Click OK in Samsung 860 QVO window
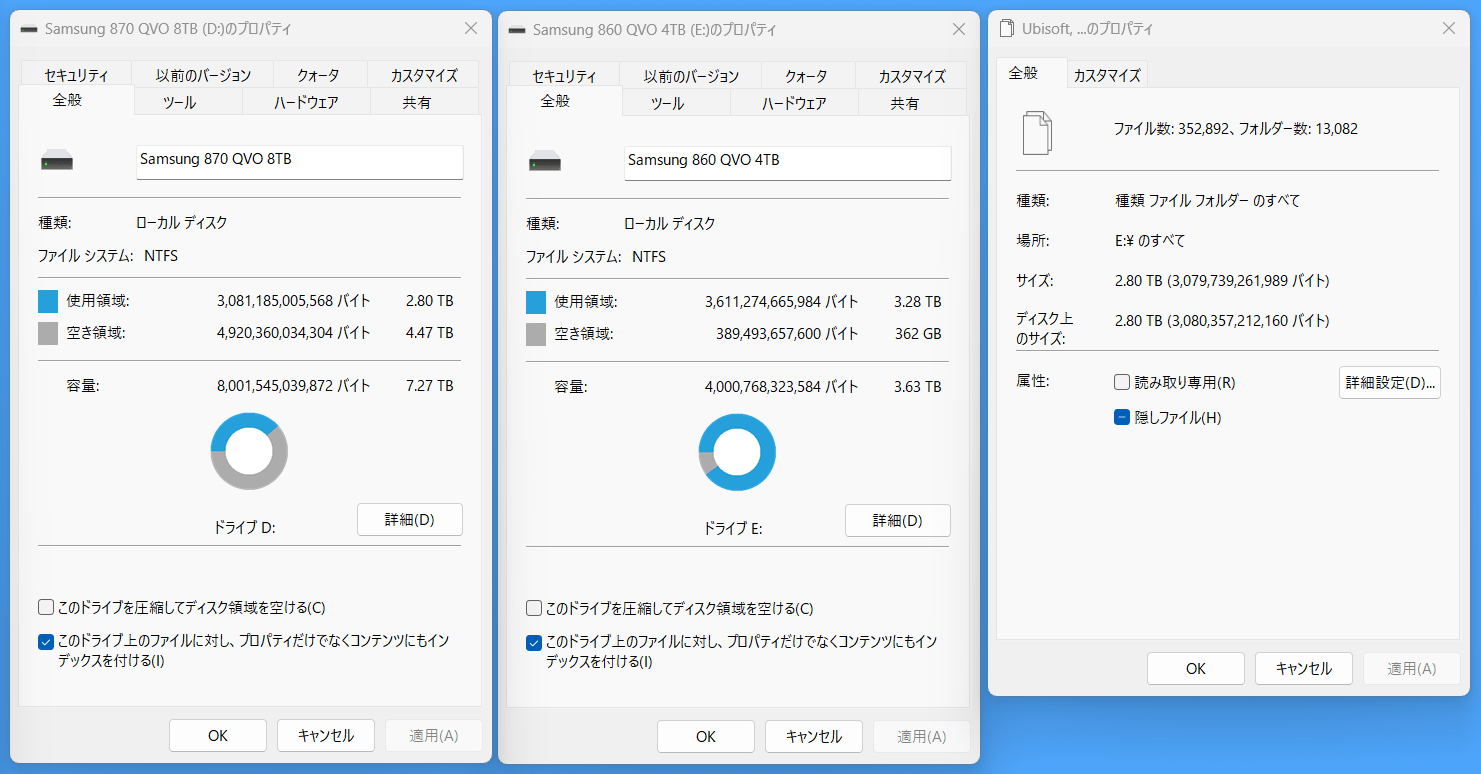This screenshot has height=774, width=1481. pos(706,737)
